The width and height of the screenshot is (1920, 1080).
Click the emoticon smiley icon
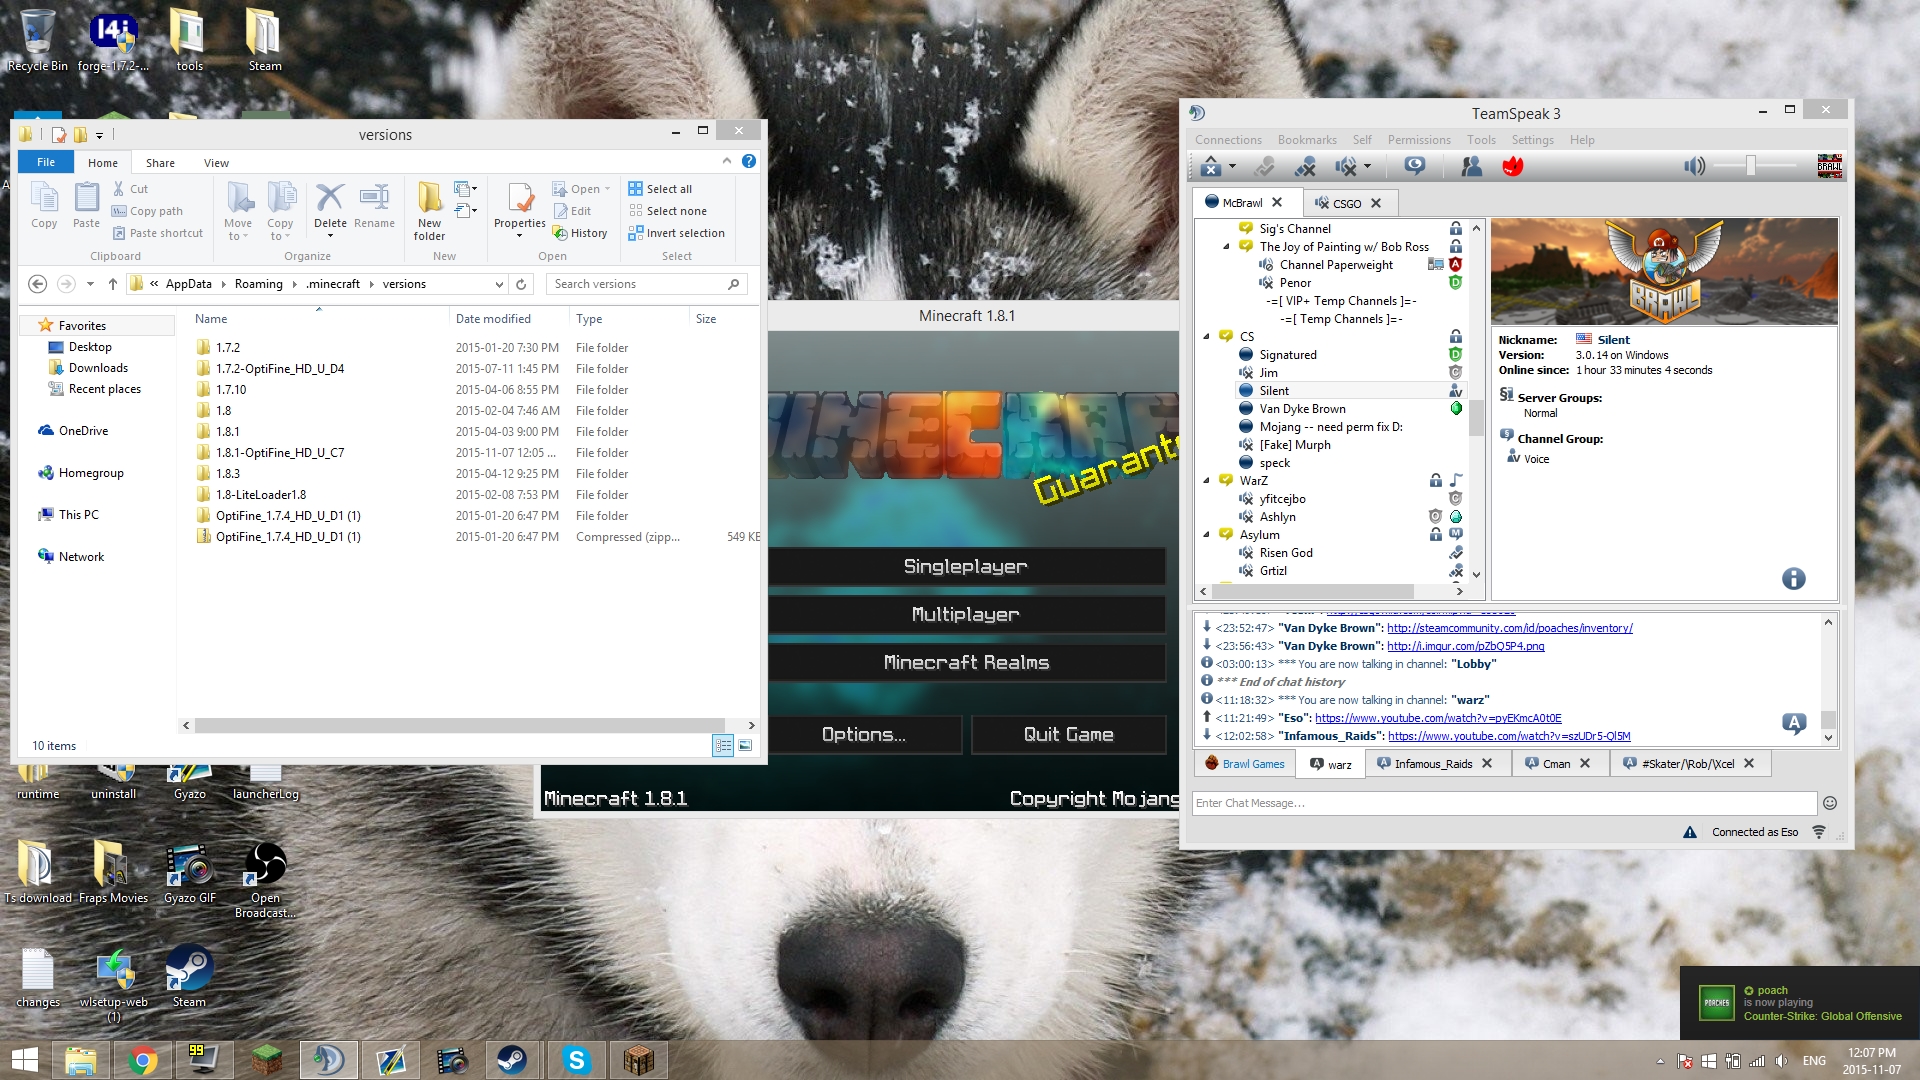pyautogui.click(x=1829, y=803)
